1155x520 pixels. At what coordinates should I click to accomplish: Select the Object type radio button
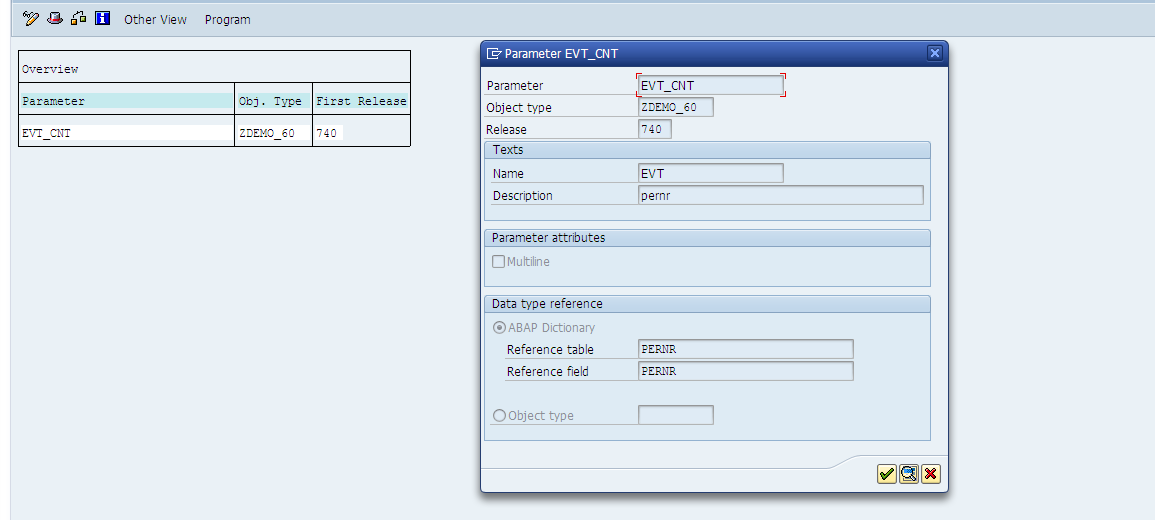[499, 415]
